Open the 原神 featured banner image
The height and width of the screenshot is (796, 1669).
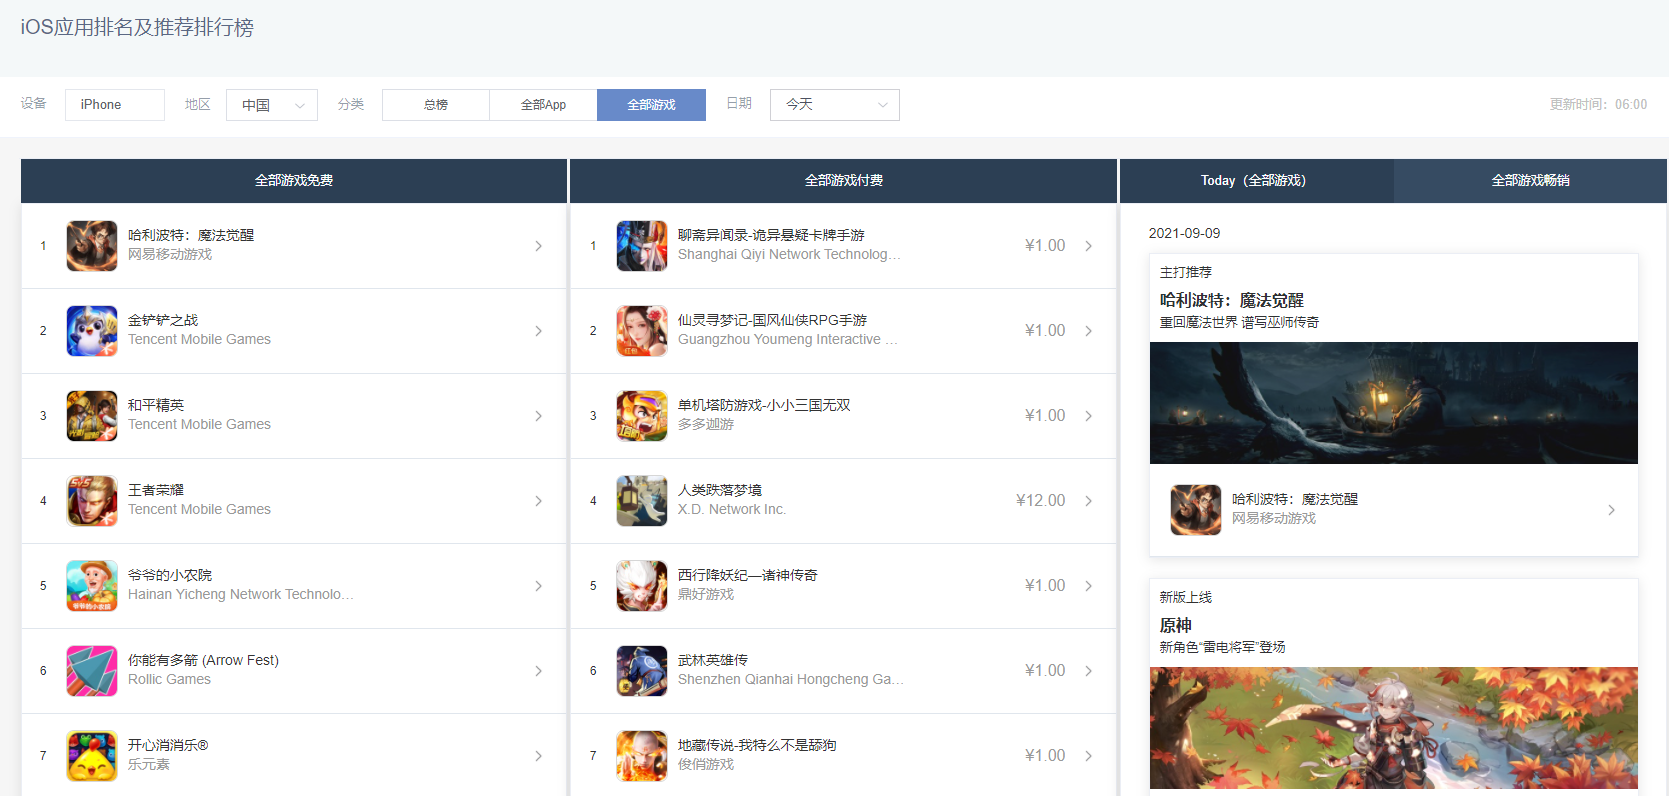click(x=1394, y=728)
